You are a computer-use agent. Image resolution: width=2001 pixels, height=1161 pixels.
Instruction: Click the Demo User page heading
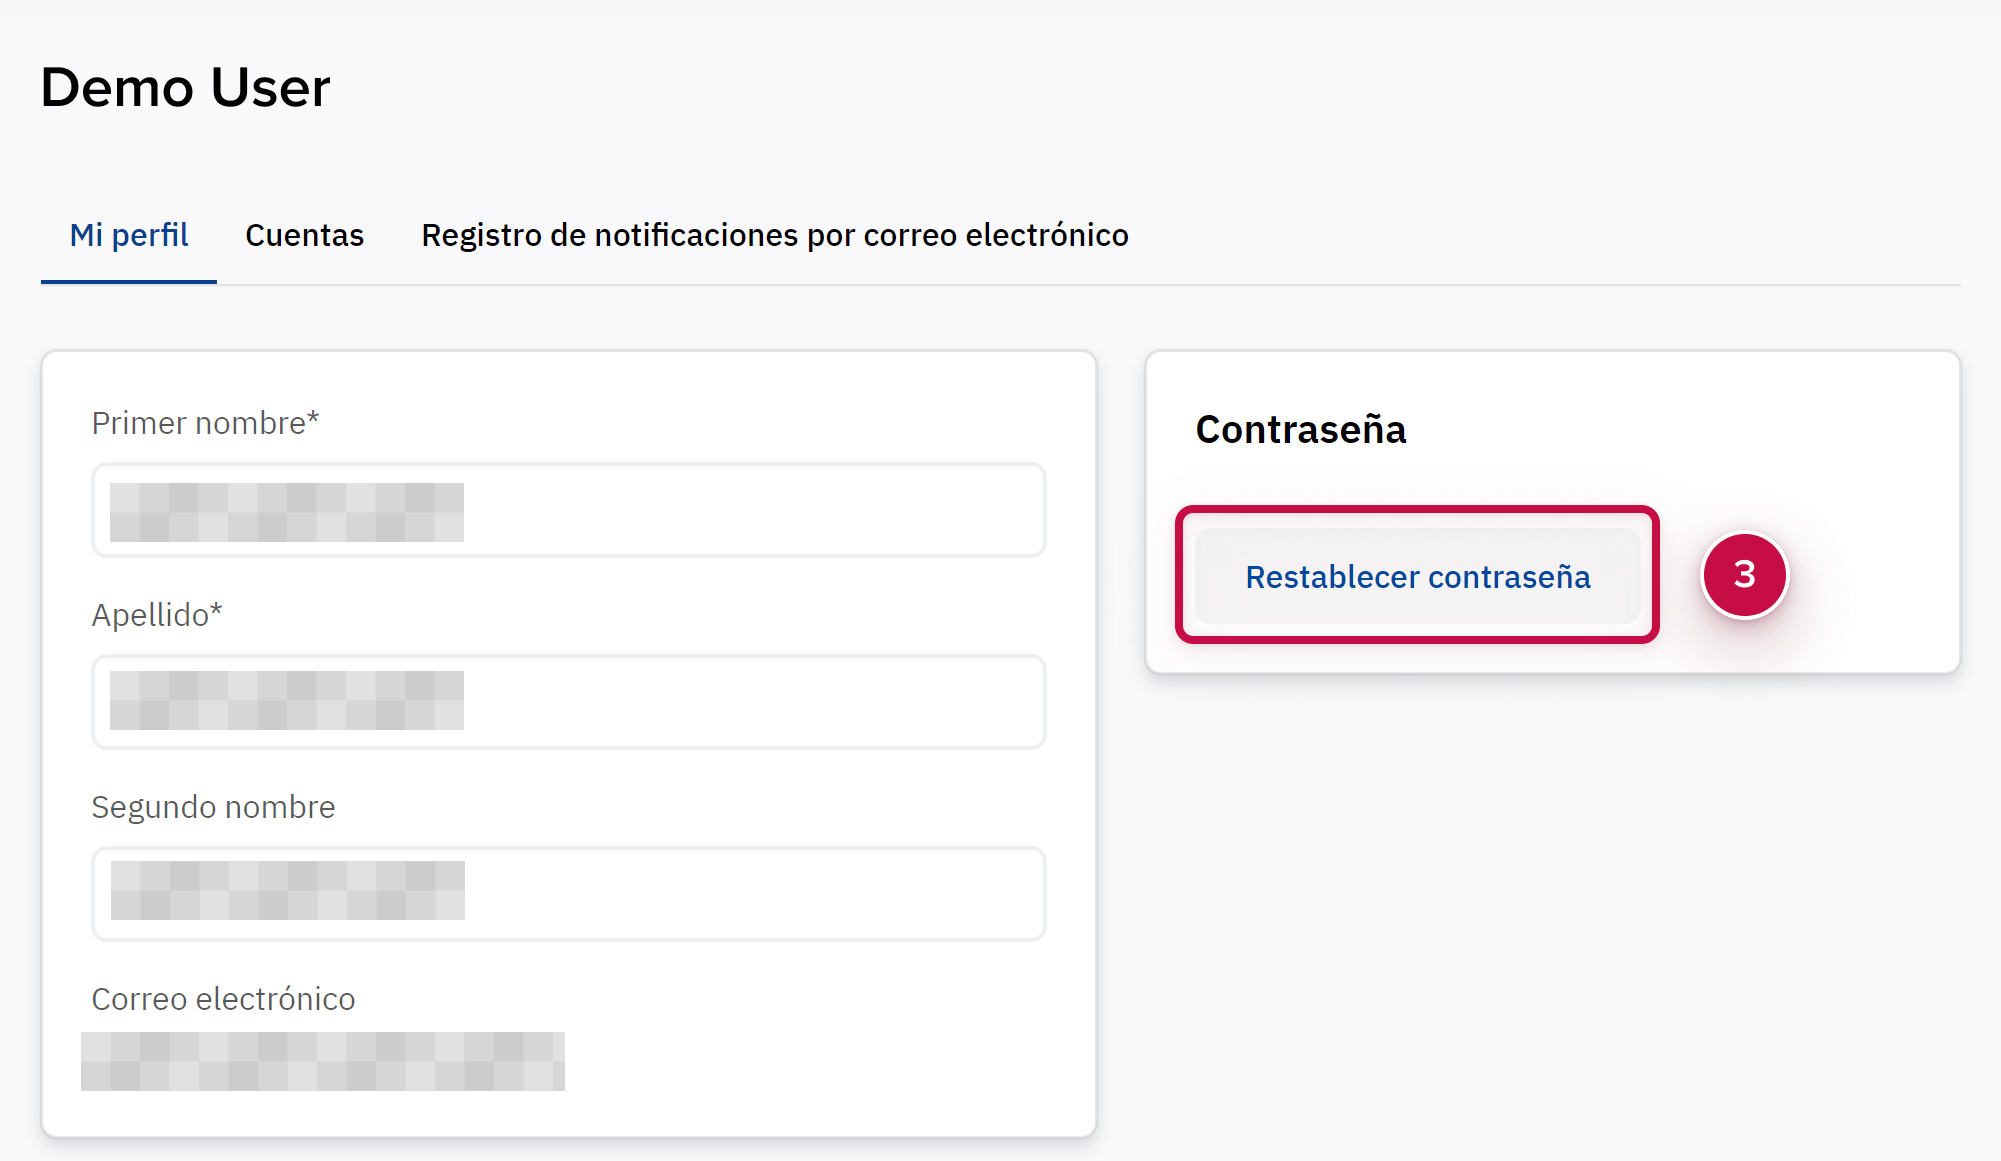tap(185, 88)
